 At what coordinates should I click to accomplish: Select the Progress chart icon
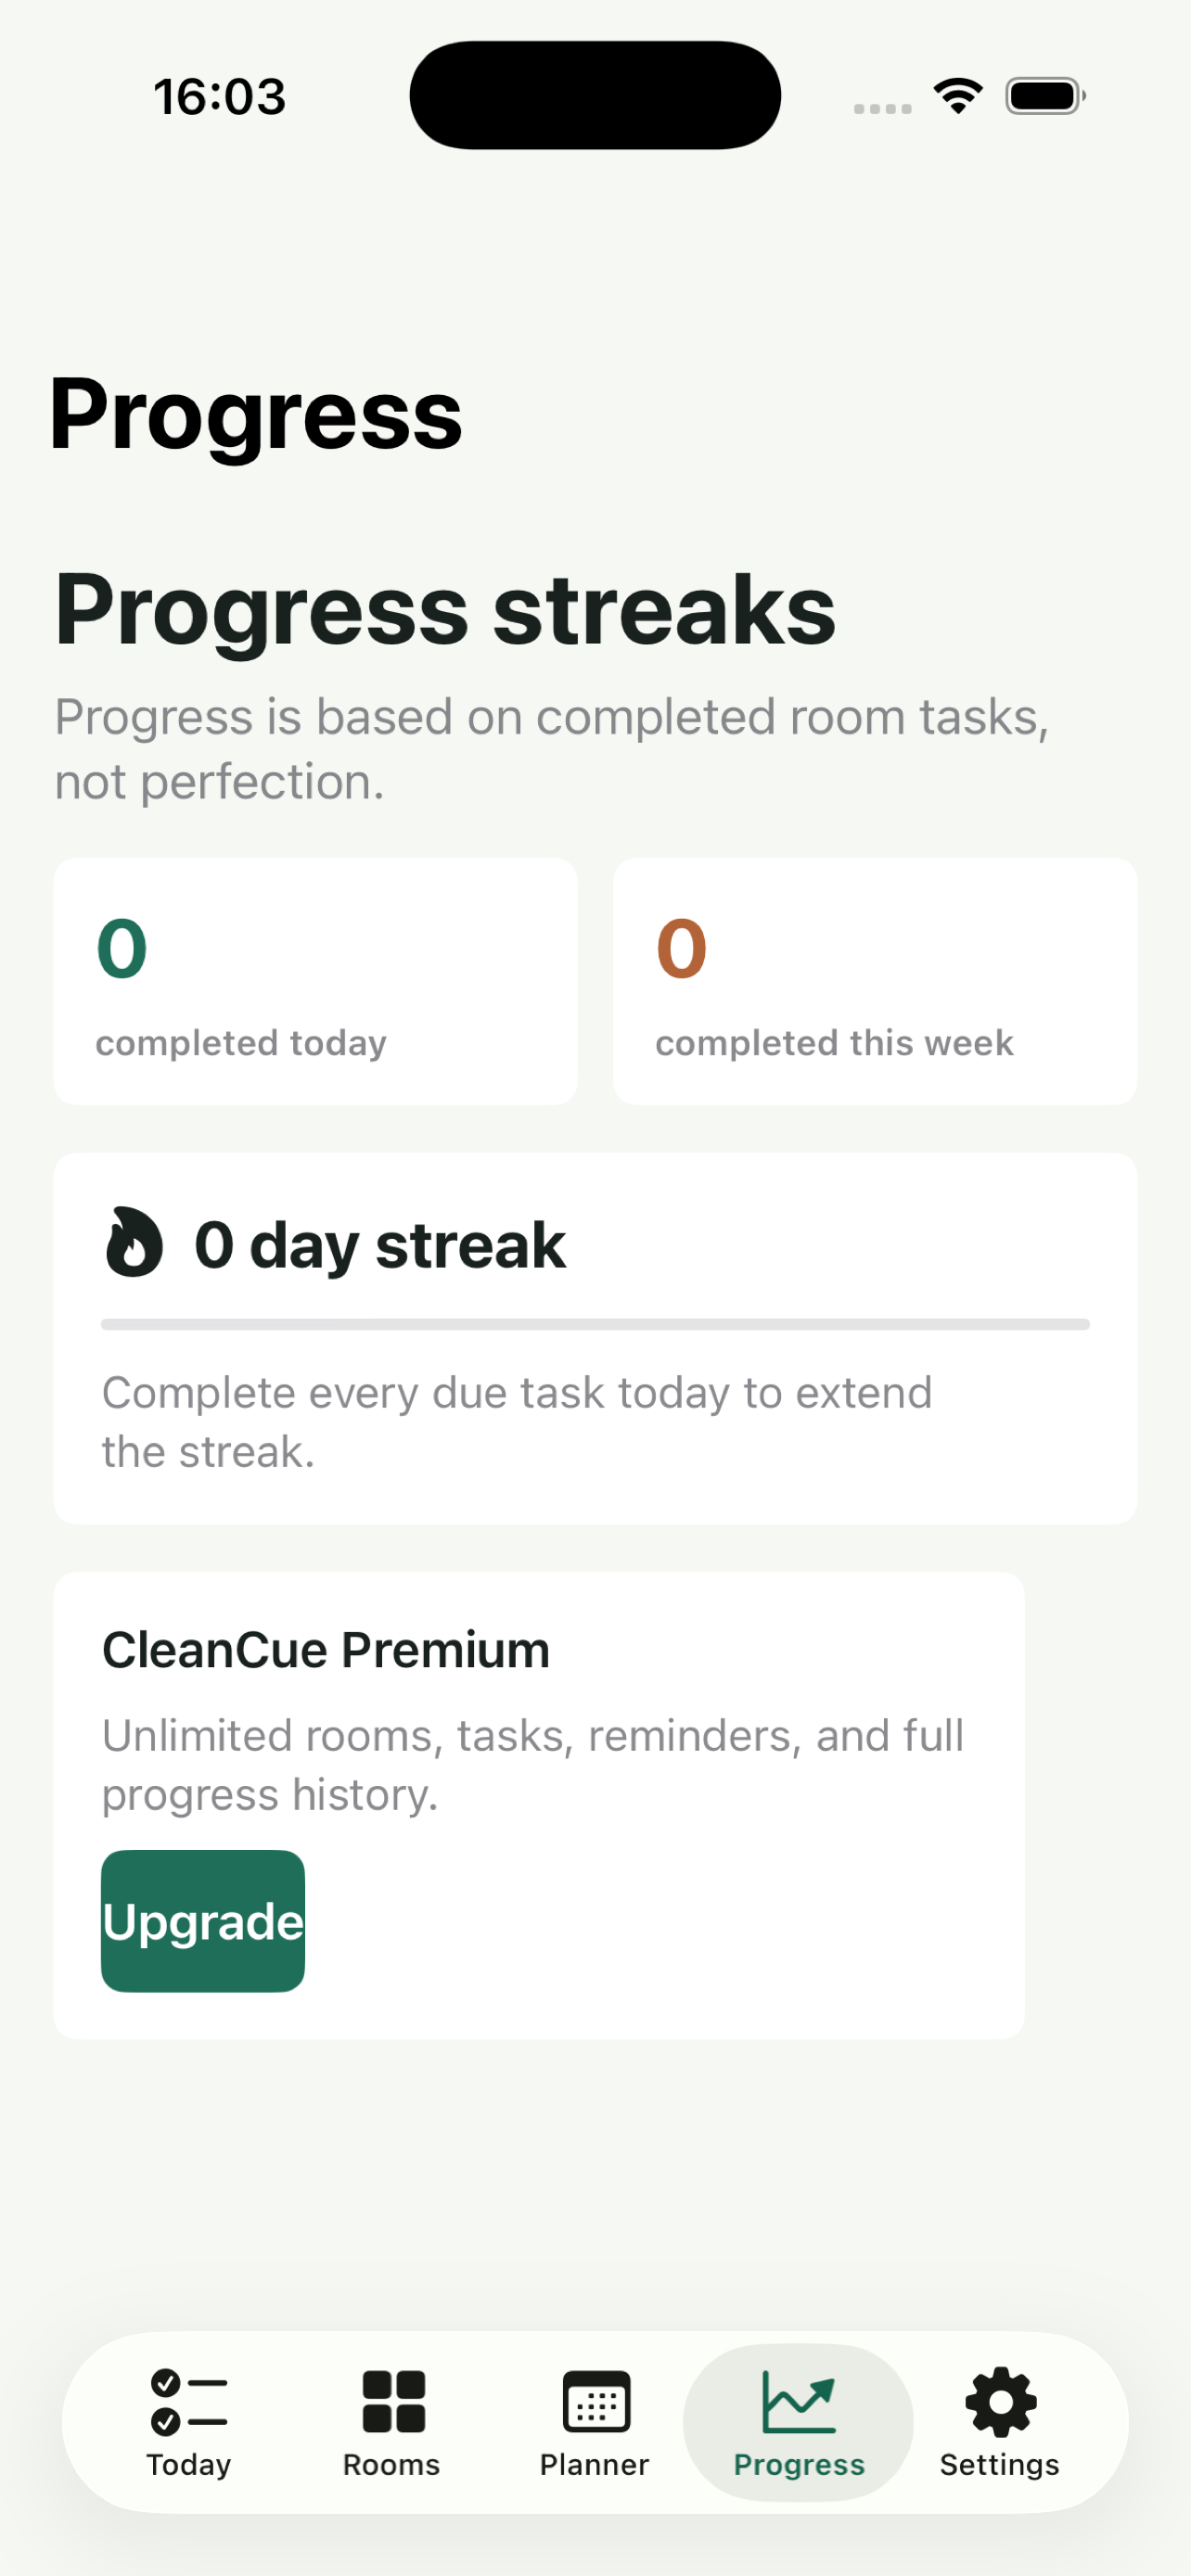pyautogui.click(x=798, y=2401)
